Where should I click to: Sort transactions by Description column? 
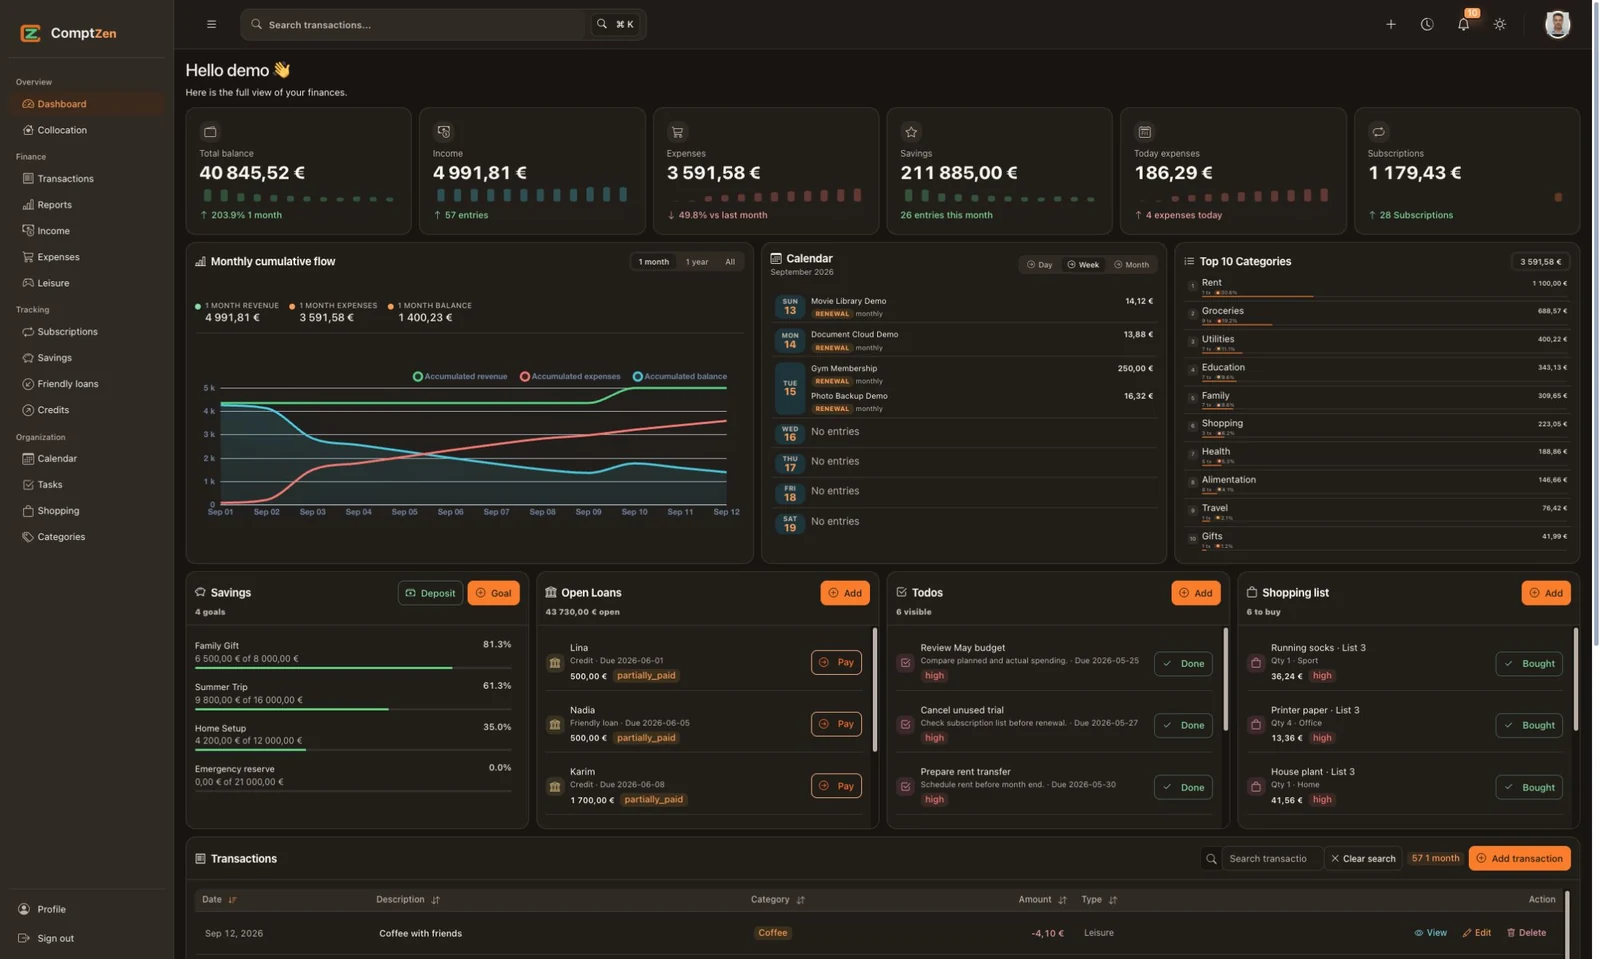coord(407,900)
